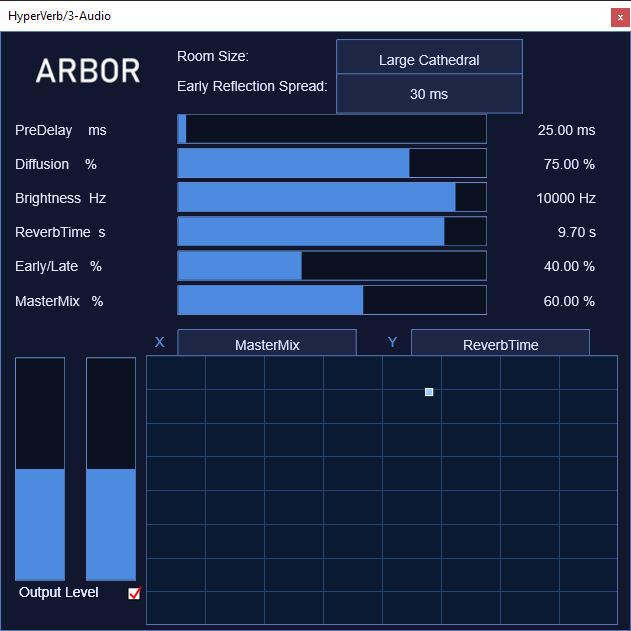Image resolution: width=631 pixels, height=631 pixels.
Task: Click the Early Reflection Spread: label
Action: (x=252, y=87)
